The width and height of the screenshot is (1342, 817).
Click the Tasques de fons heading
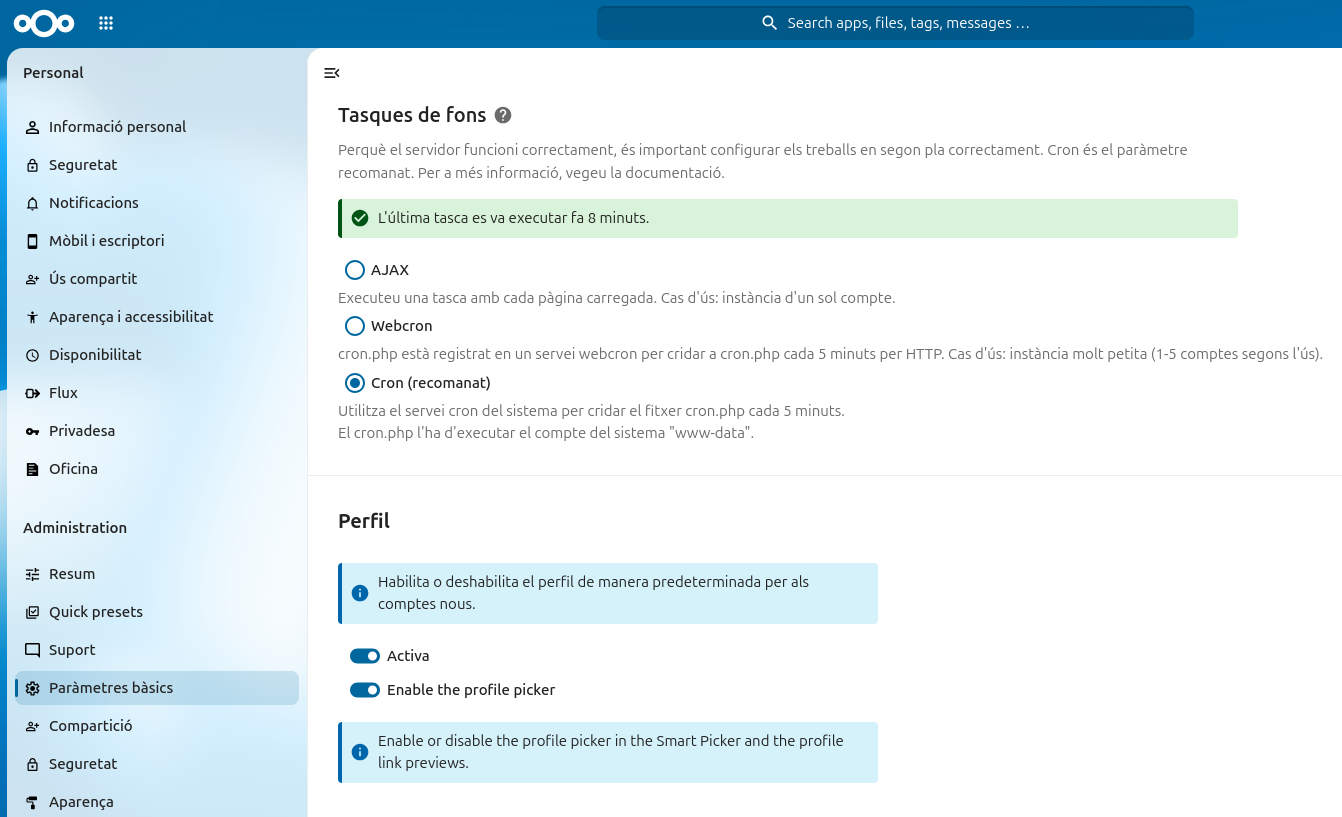pyautogui.click(x=412, y=115)
